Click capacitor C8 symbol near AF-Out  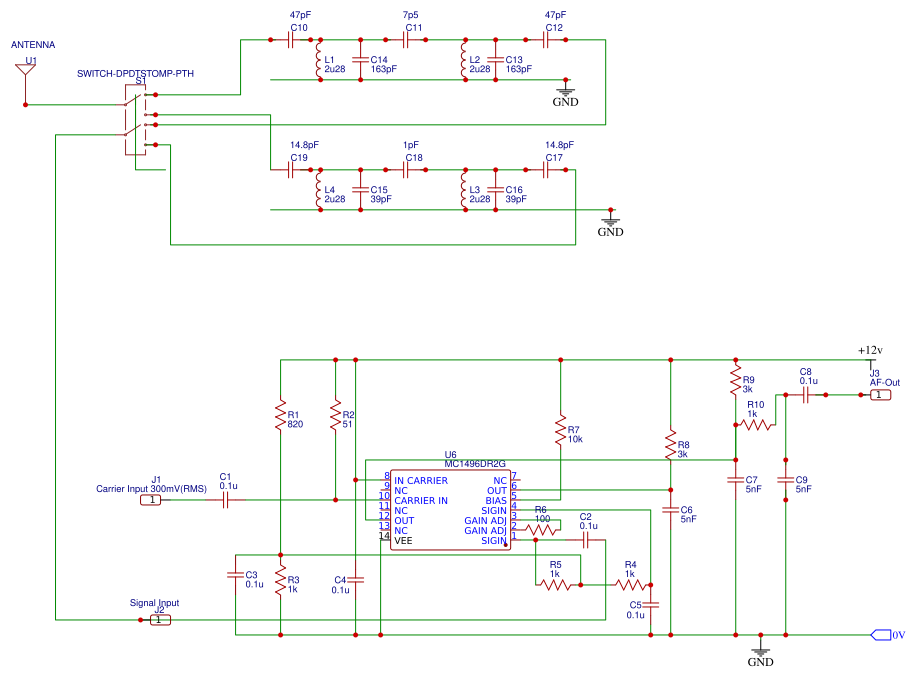806,395
